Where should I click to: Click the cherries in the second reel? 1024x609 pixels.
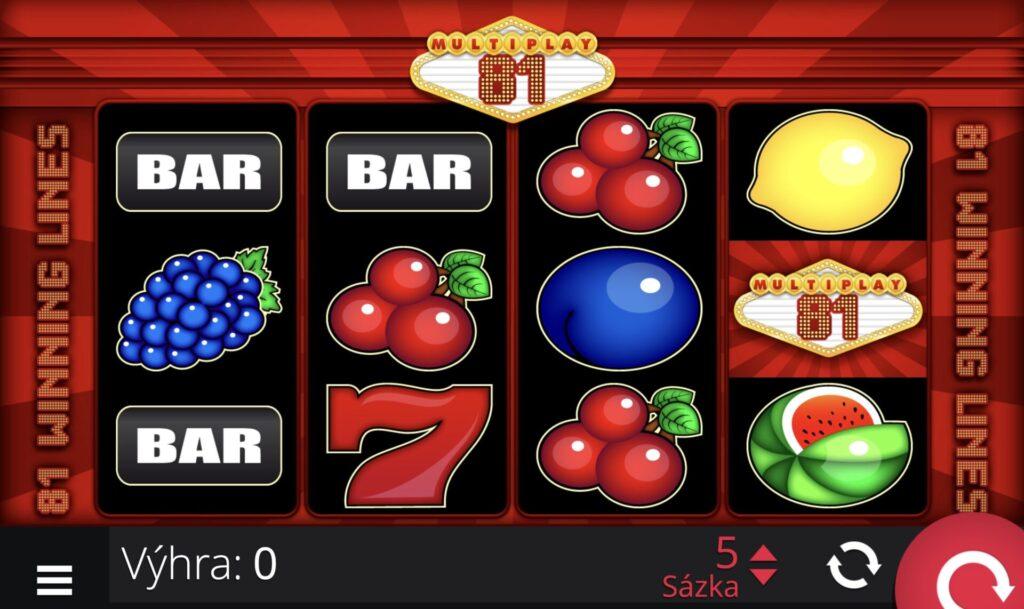tap(409, 307)
